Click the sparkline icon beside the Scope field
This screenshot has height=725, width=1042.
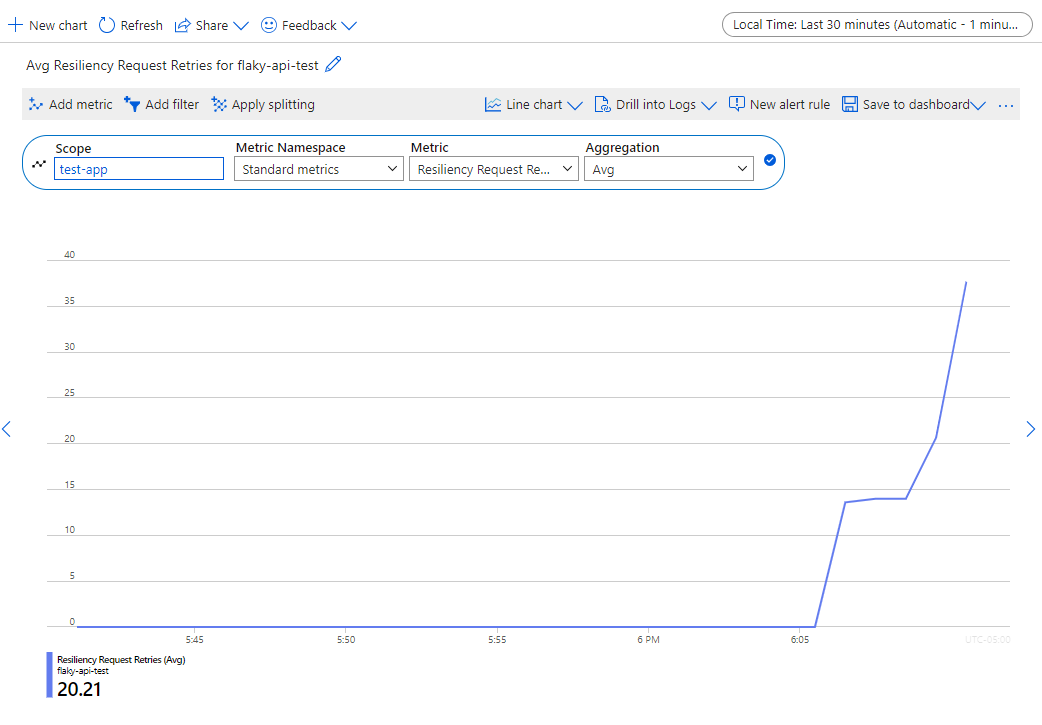tap(39, 162)
